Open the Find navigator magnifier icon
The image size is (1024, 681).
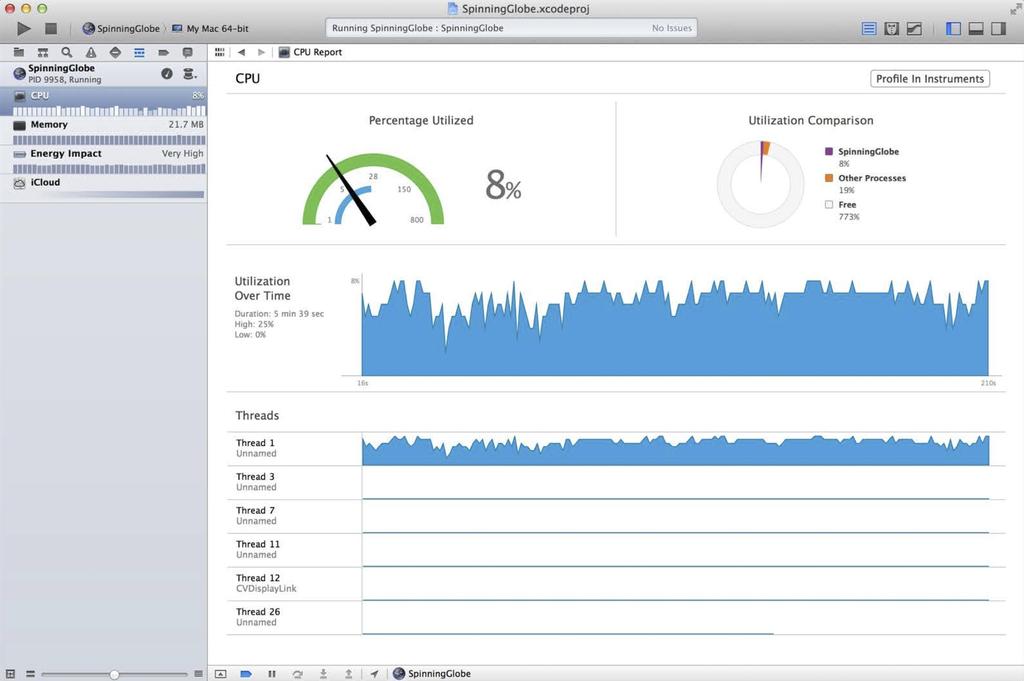pos(67,52)
